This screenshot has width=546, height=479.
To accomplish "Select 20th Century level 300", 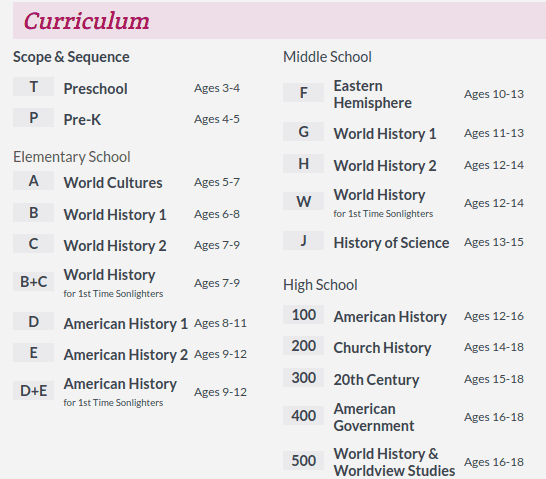I will click(376, 380).
